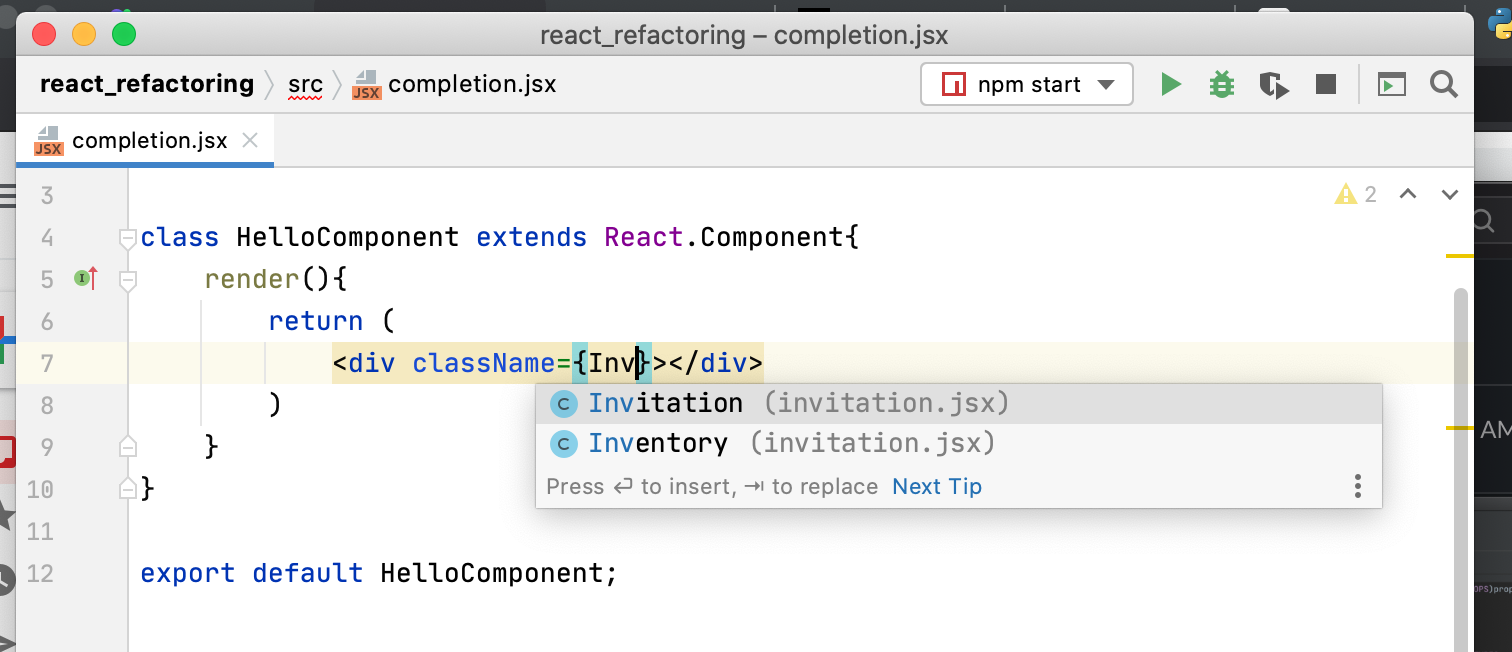
Task: Click the upper yellow warning stripe marker
Action: [x=1460, y=257]
